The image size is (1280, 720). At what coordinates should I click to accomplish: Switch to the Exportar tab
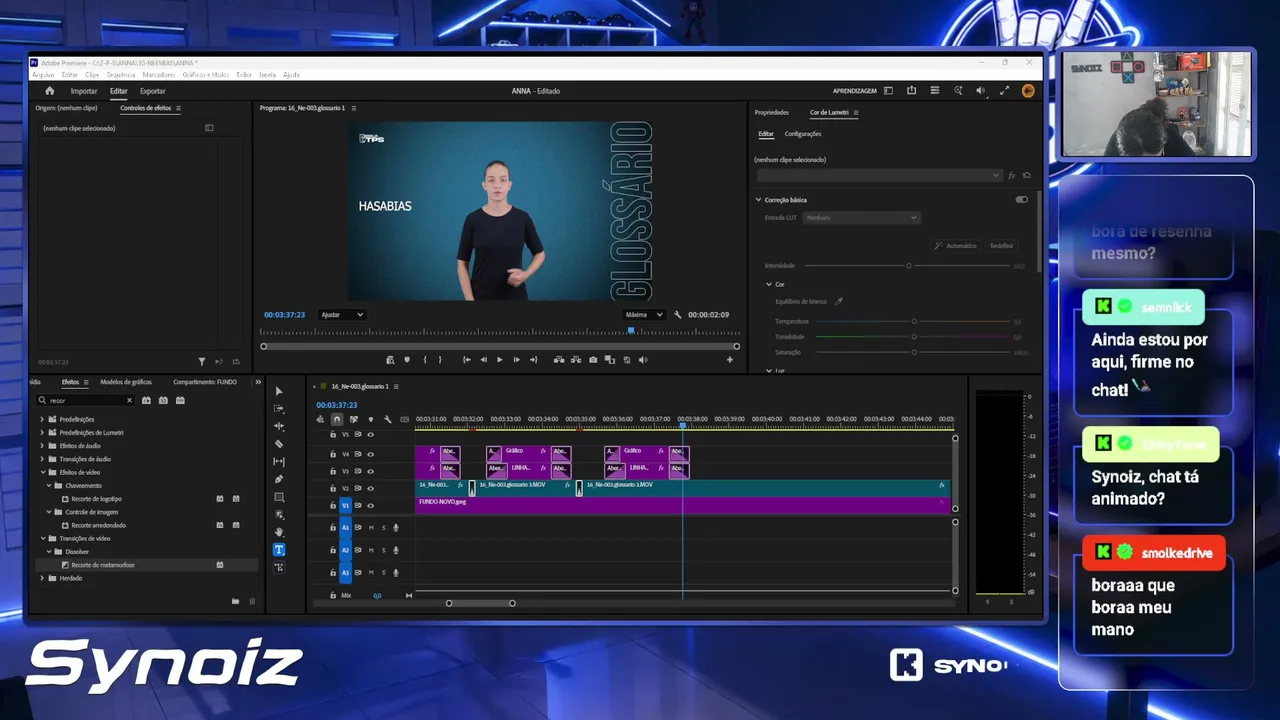[153, 91]
